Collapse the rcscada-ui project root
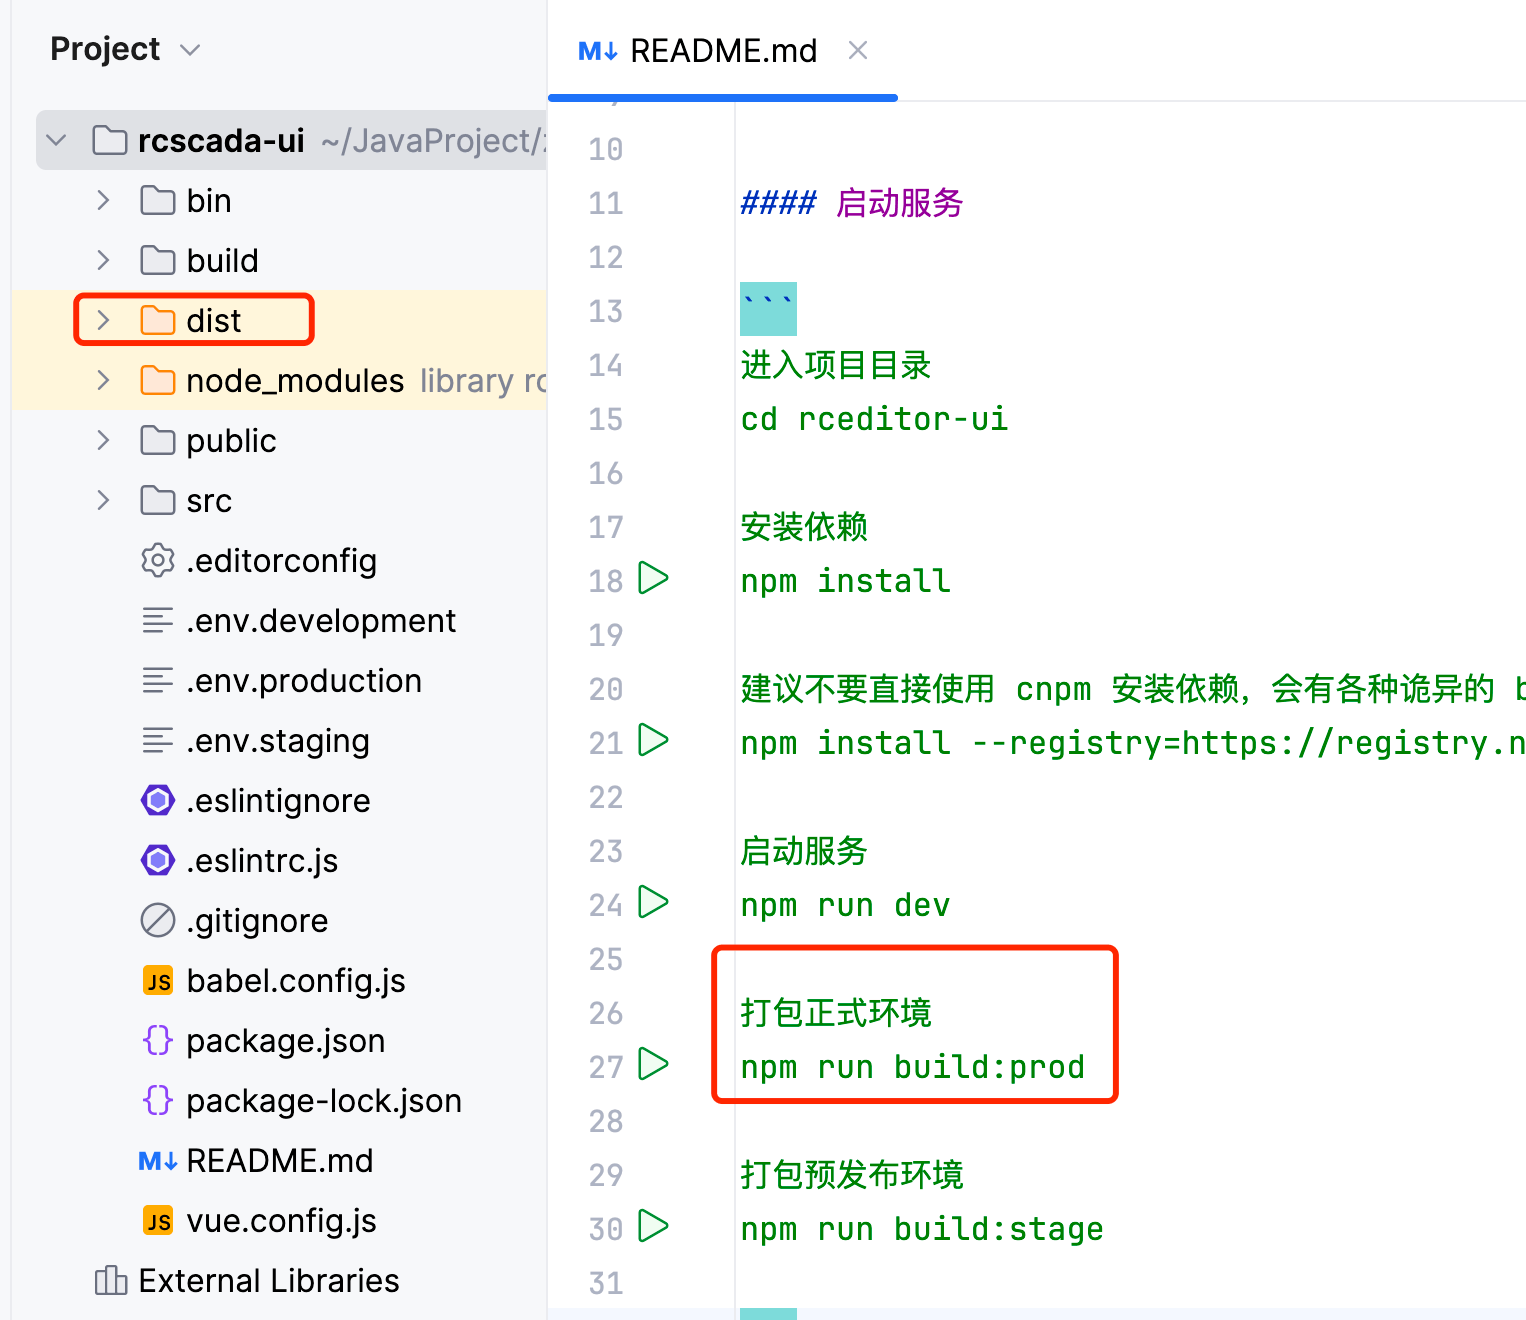This screenshot has height=1320, width=1526. (57, 141)
